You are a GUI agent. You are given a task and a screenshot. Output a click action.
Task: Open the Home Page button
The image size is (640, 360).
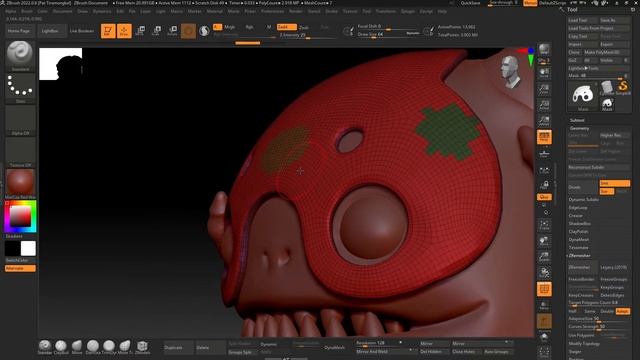(19, 31)
